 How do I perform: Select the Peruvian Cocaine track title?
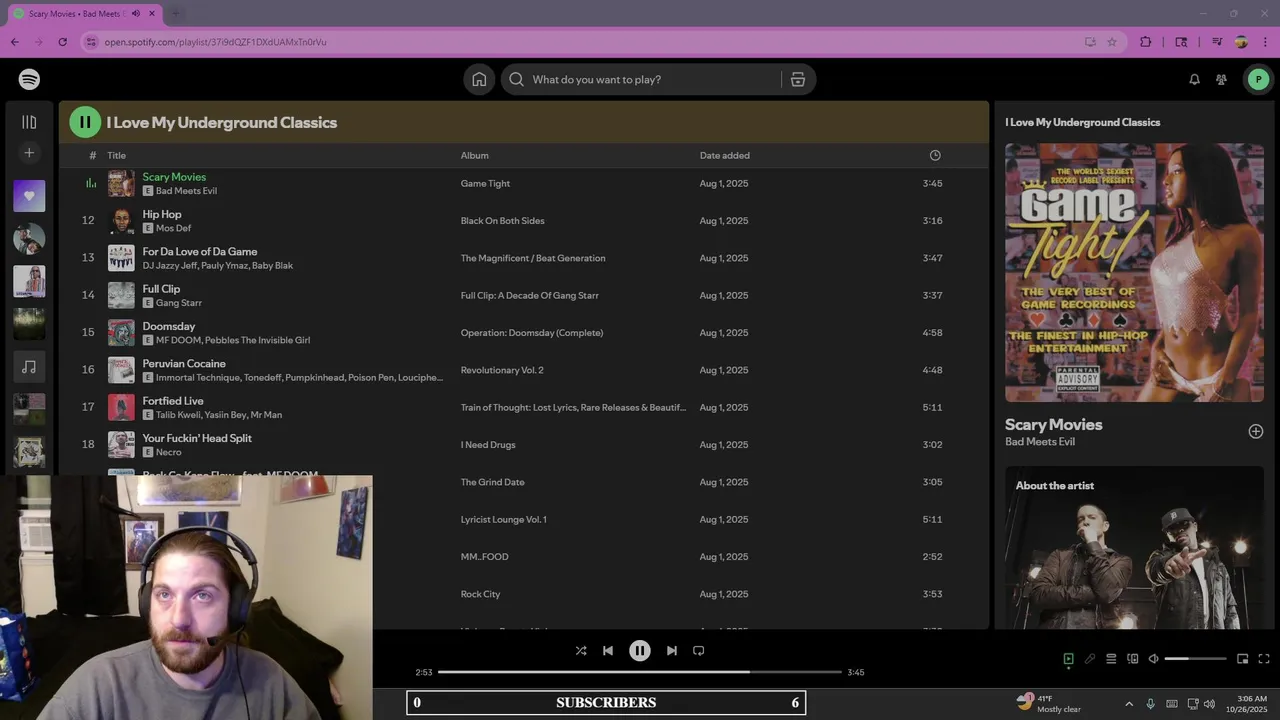pos(184,364)
